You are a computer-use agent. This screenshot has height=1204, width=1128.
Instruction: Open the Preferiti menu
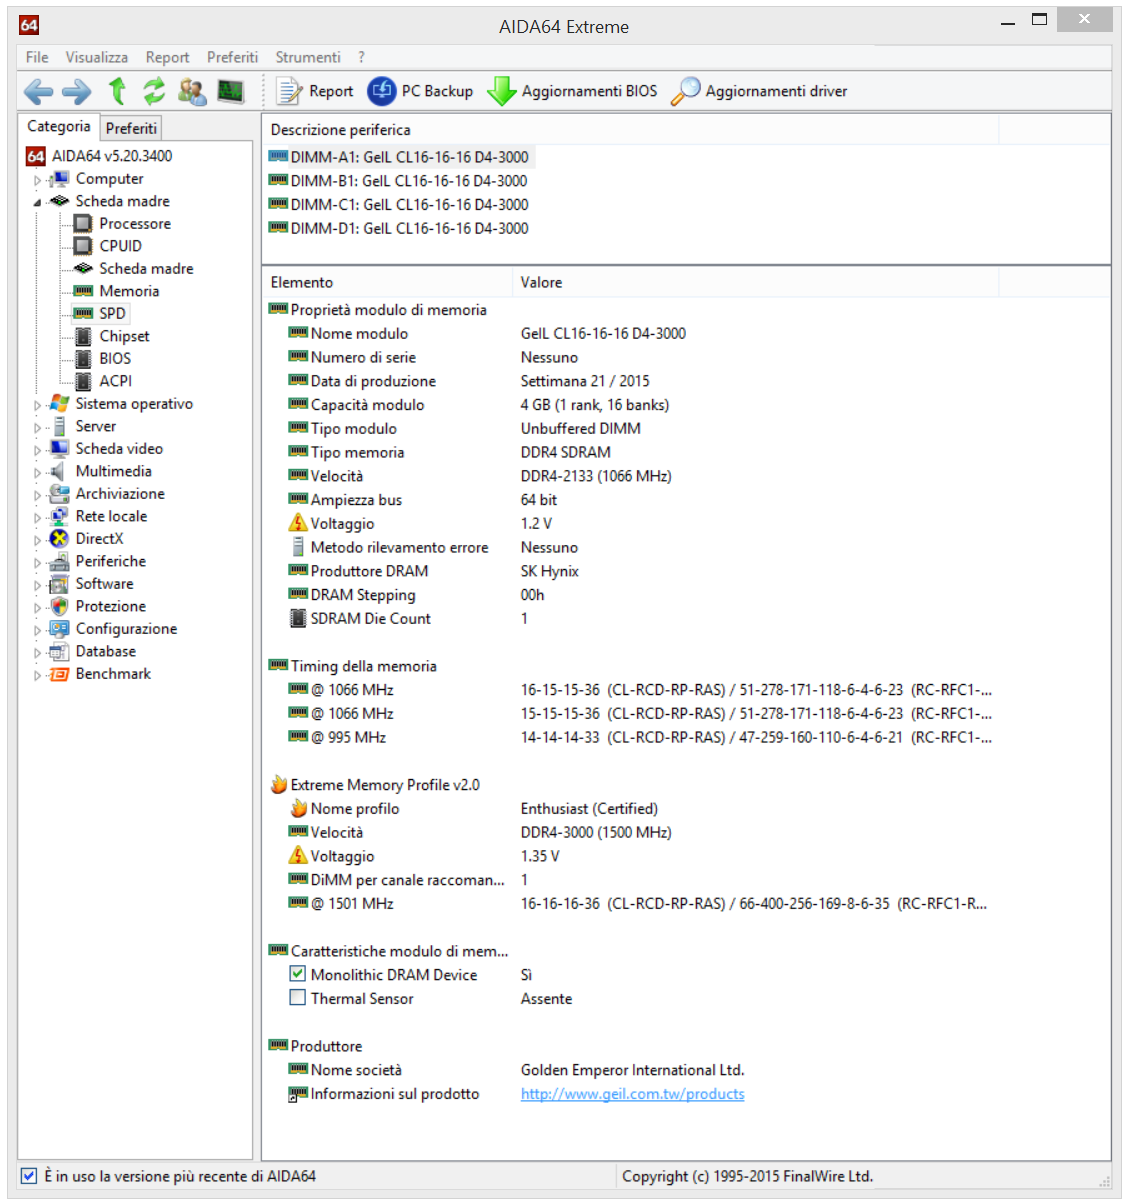click(232, 57)
